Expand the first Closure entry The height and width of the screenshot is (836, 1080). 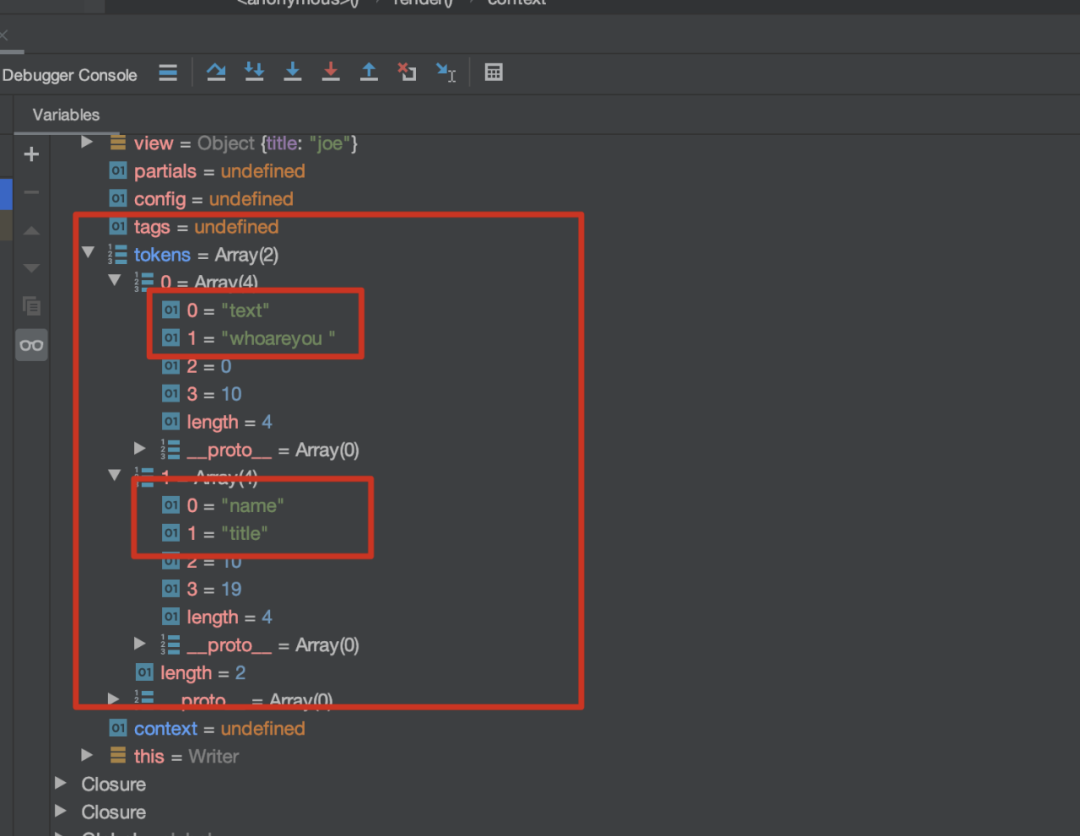(62, 783)
